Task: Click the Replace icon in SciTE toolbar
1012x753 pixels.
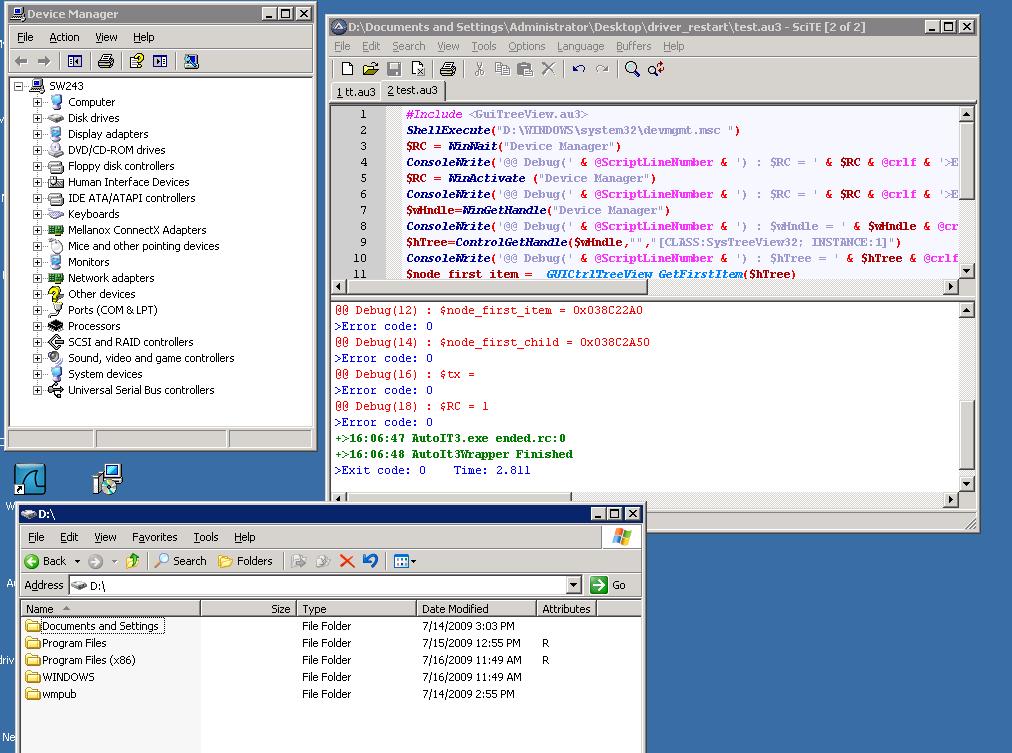Action: [656, 69]
